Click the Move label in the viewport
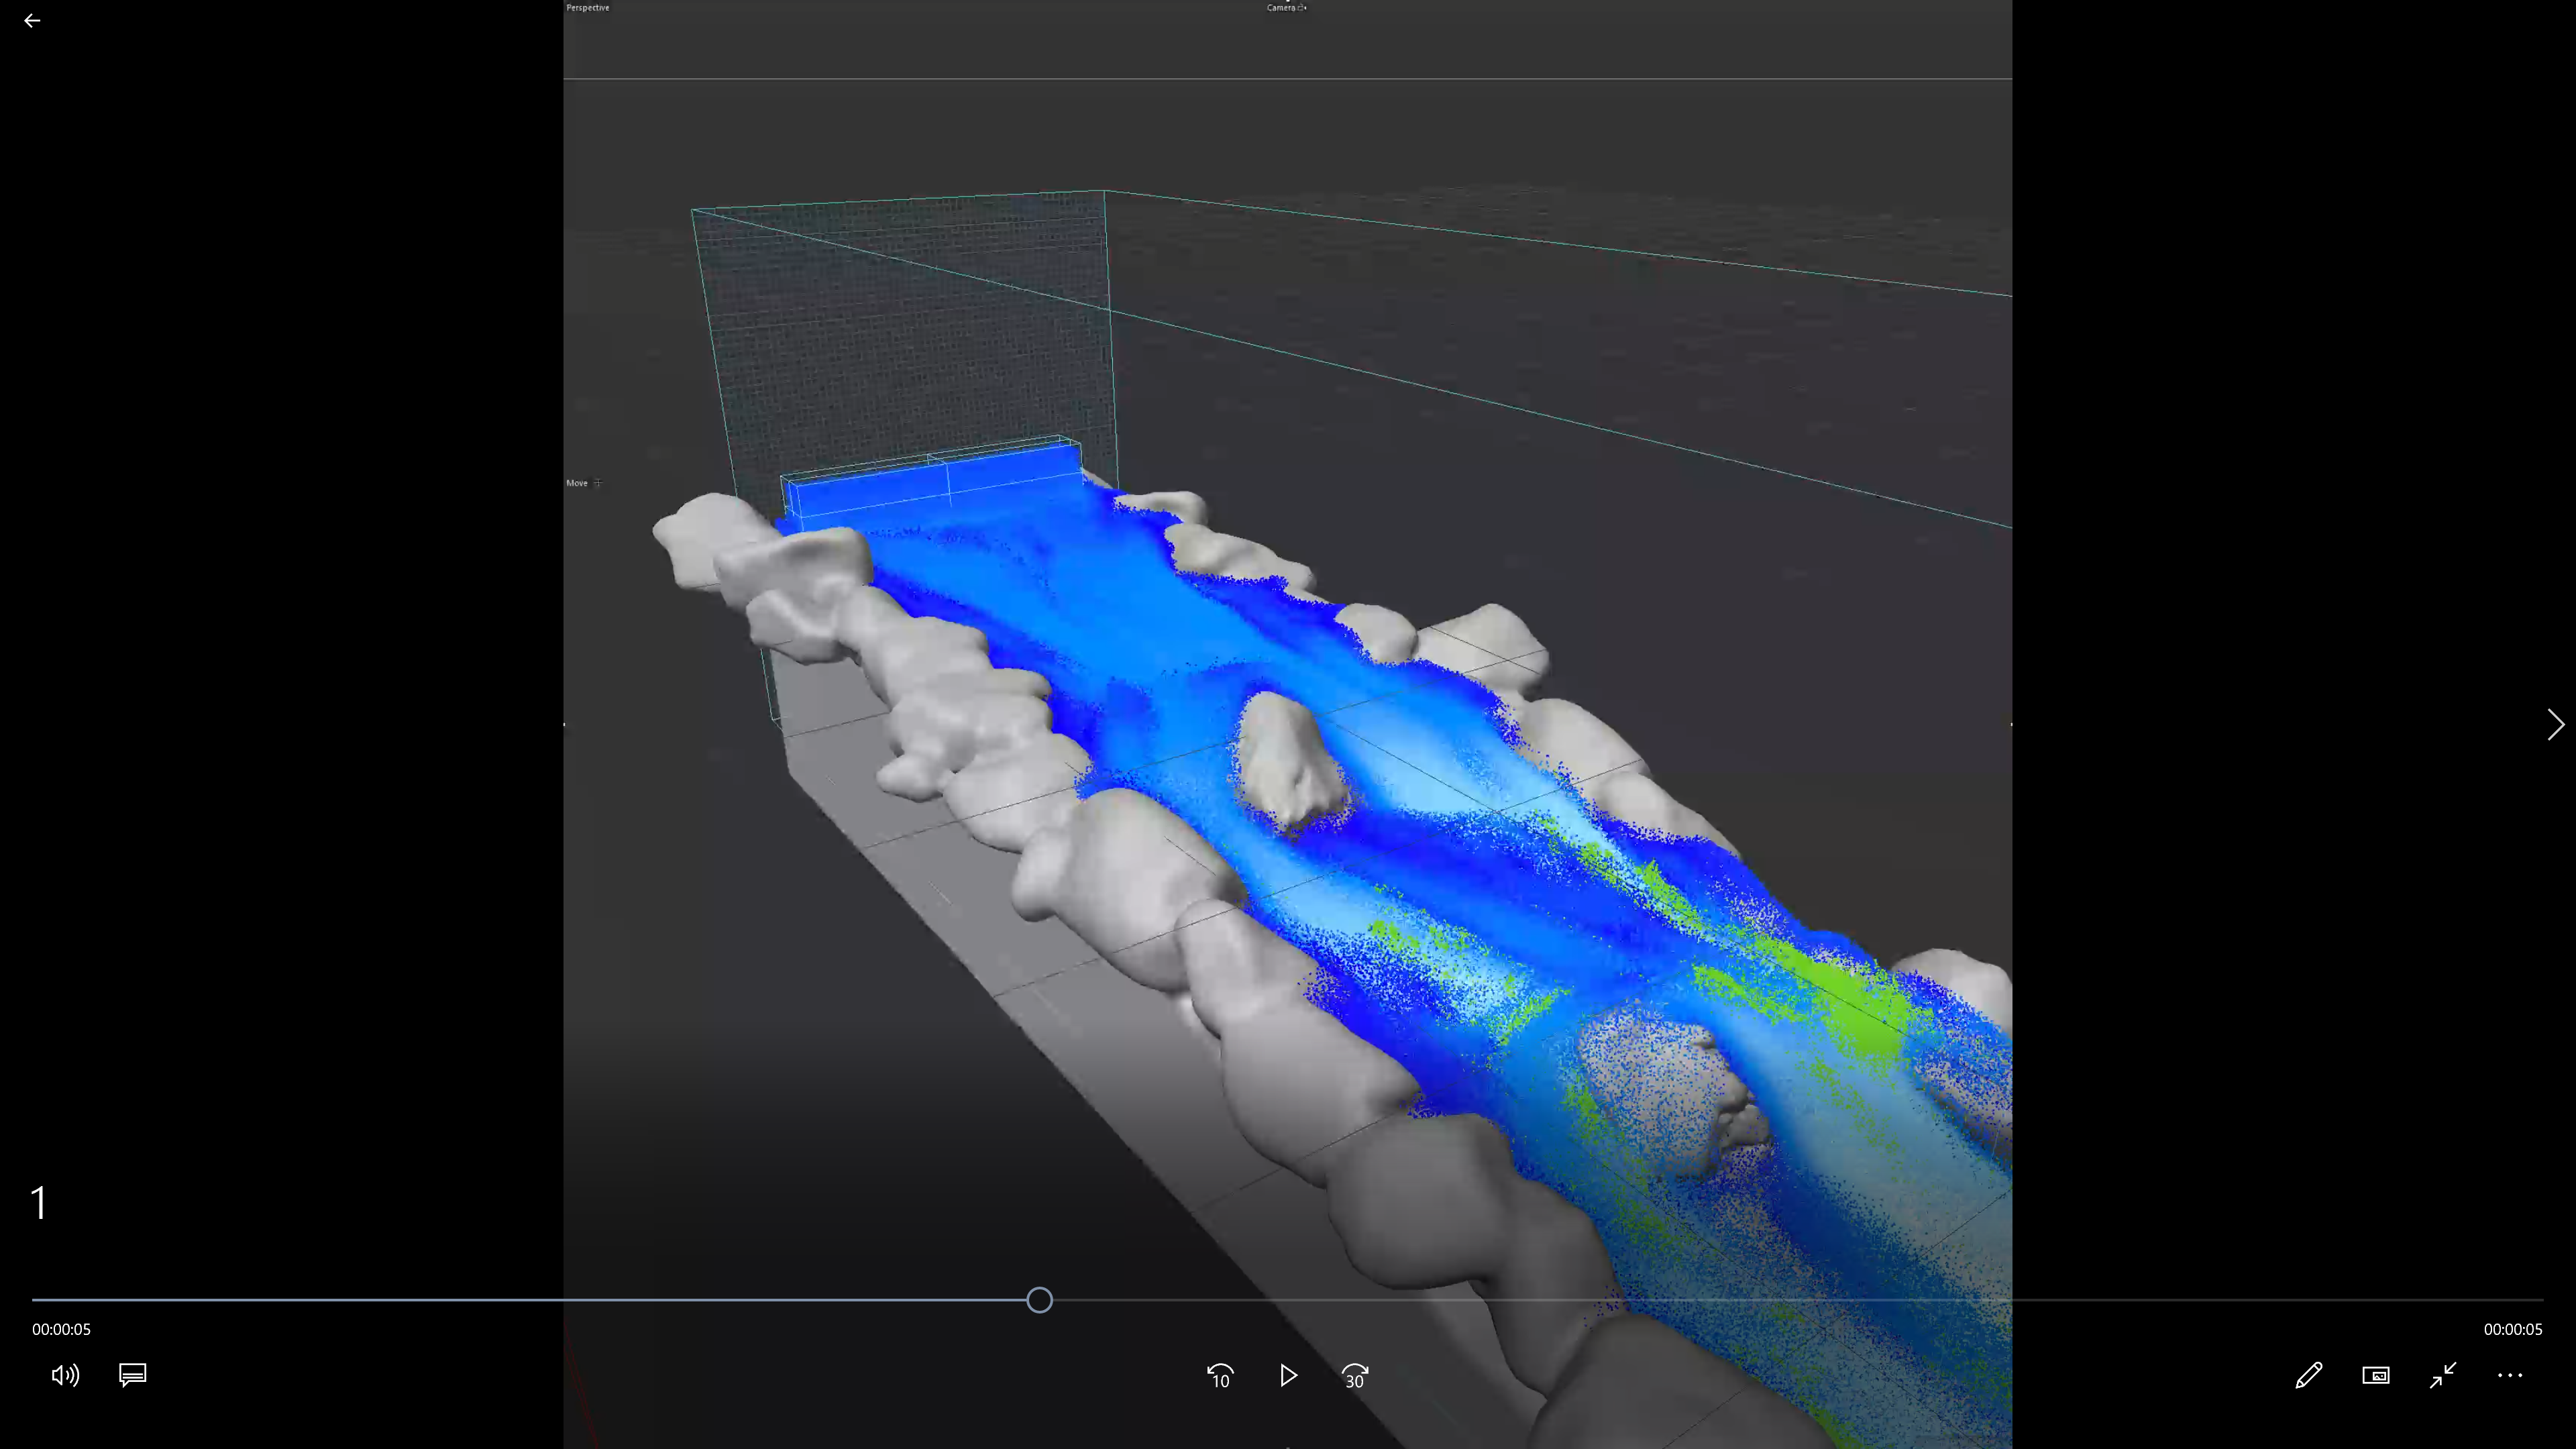This screenshot has width=2576, height=1449. coord(577,483)
